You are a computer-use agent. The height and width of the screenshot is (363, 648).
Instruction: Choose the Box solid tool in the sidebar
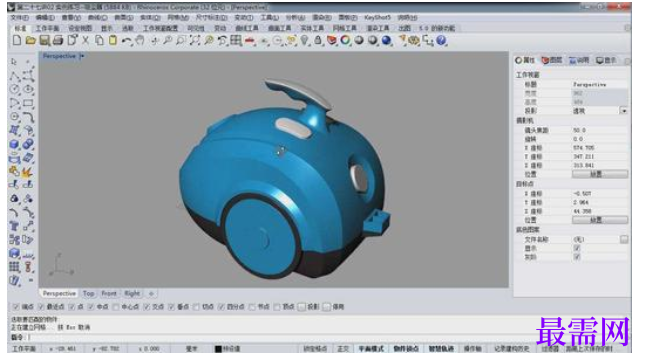click(14, 144)
